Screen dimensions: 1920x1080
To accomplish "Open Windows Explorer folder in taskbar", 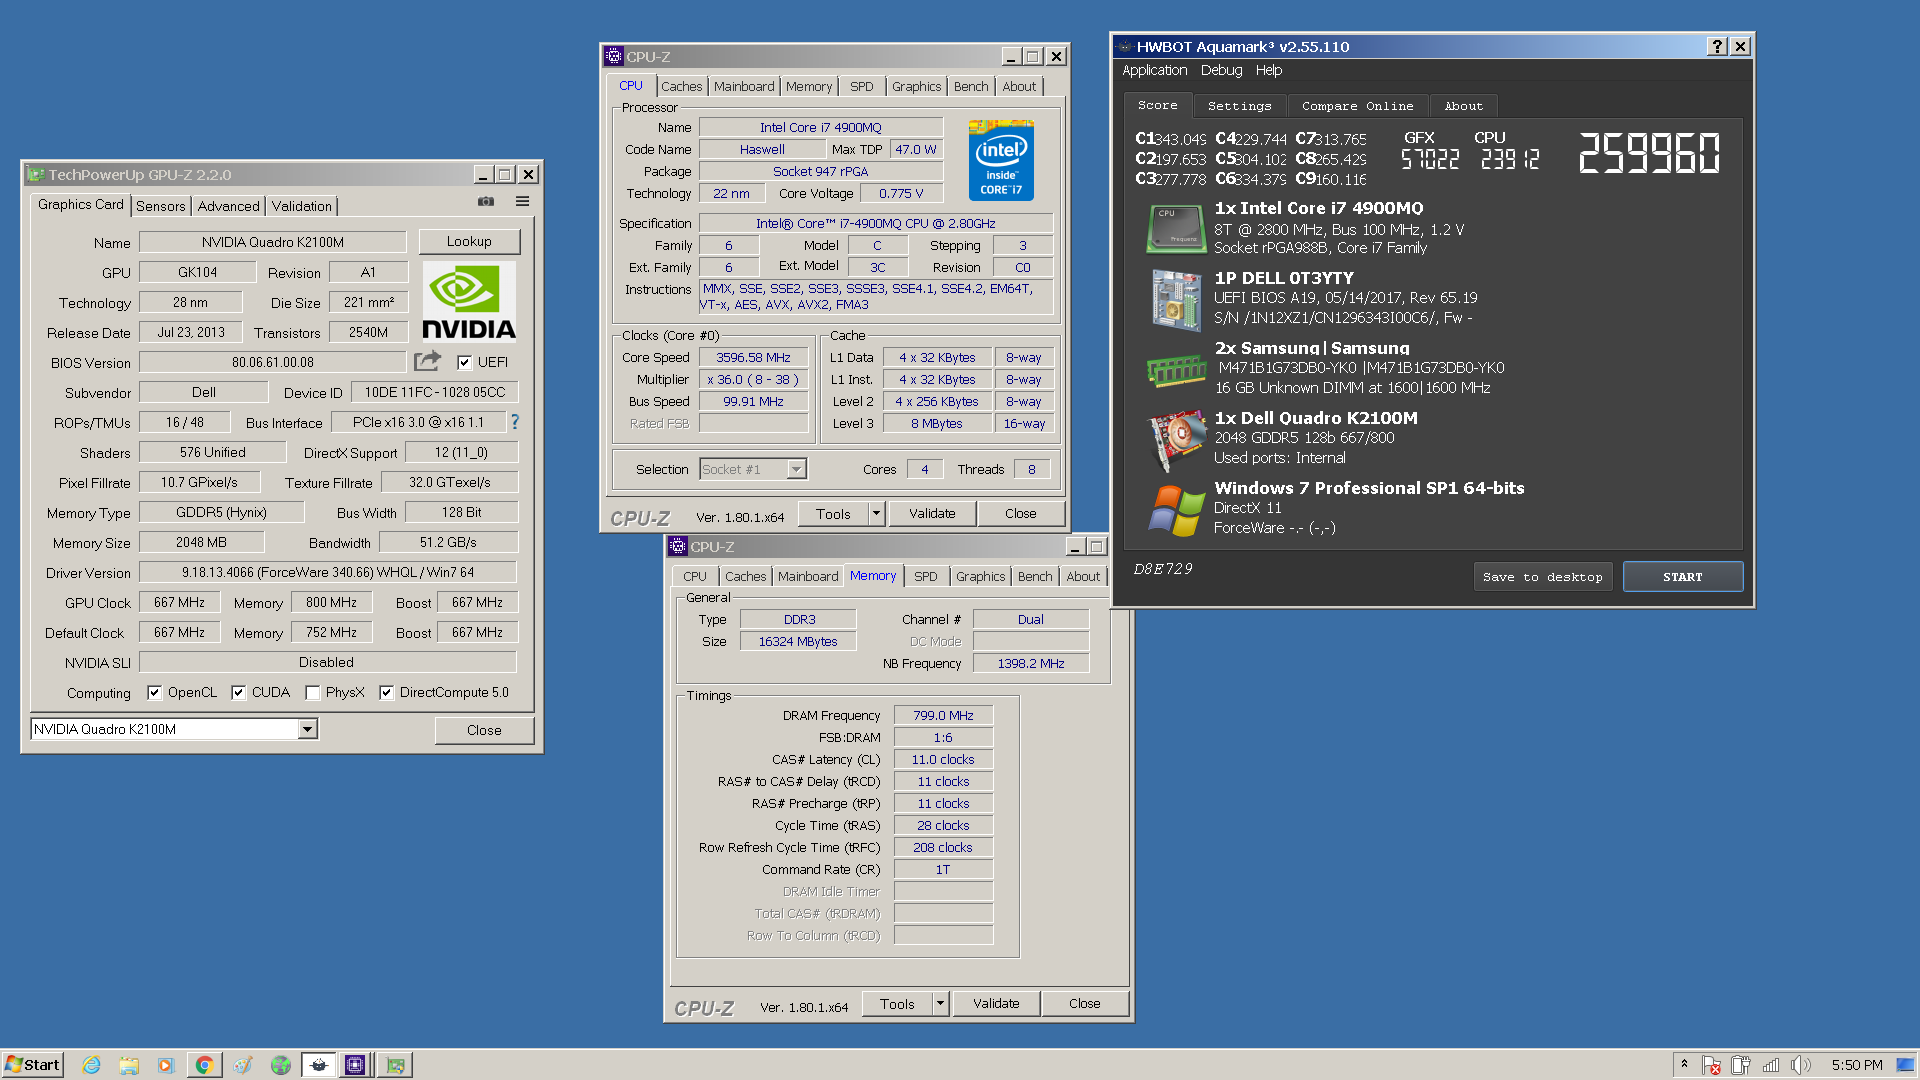I will pyautogui.click(x=129, y=1065).
